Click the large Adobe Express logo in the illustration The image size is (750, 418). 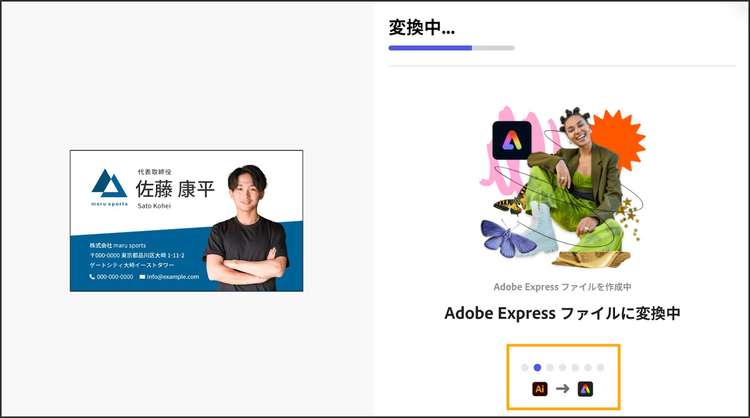click(x=512, y=140)
